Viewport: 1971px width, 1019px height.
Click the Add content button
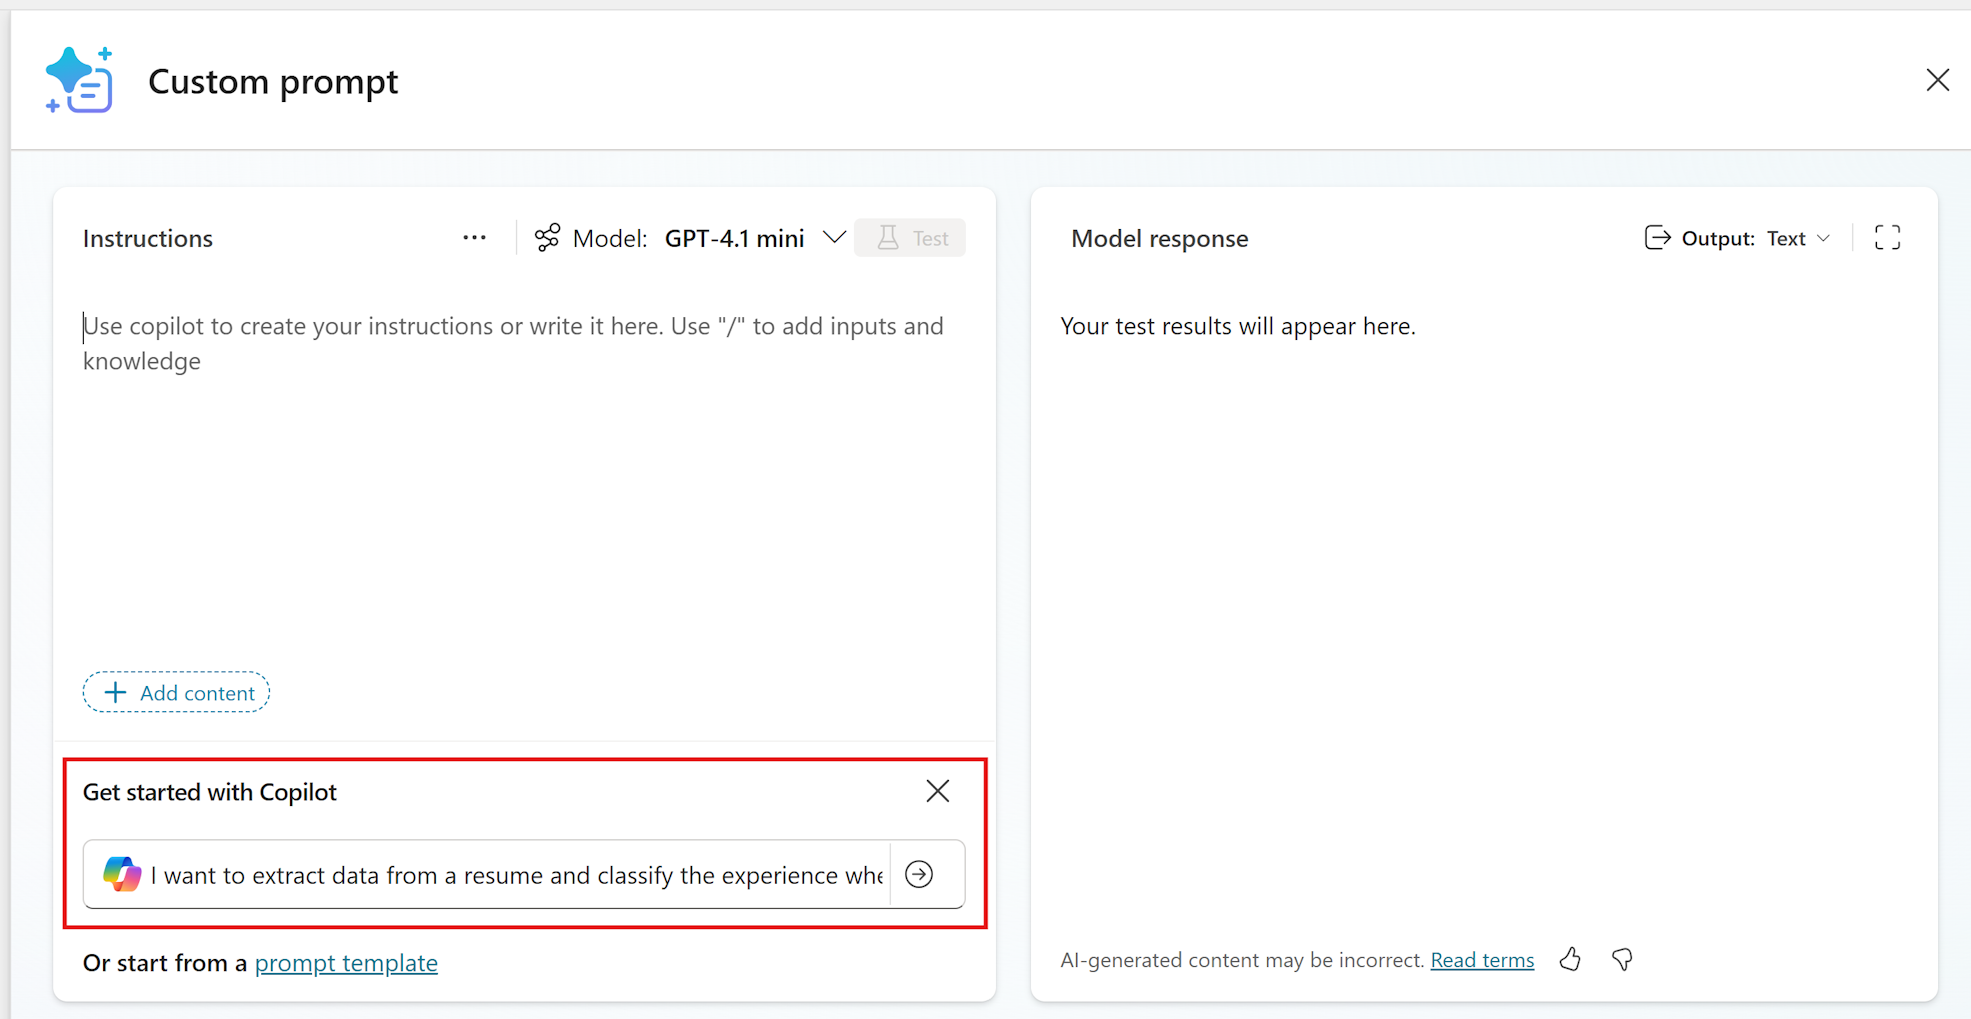click(x=176, y=692)
